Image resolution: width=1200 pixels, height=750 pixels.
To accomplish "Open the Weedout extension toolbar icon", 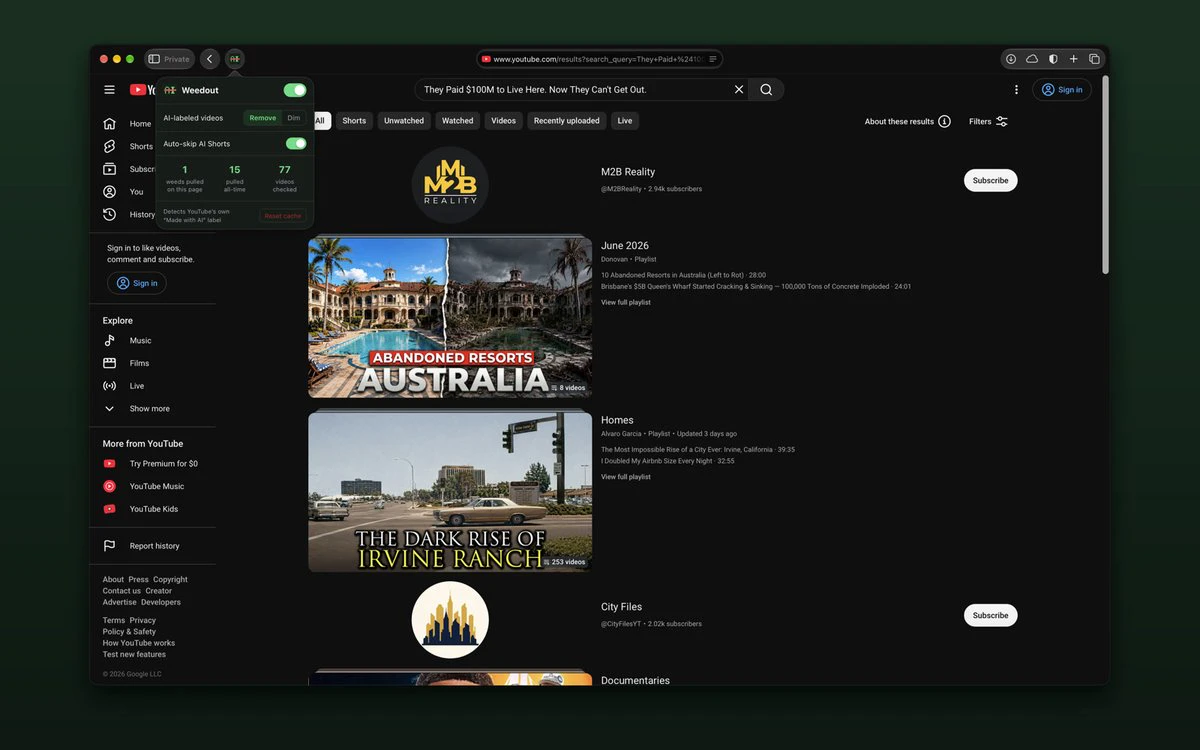I will 234,59.
